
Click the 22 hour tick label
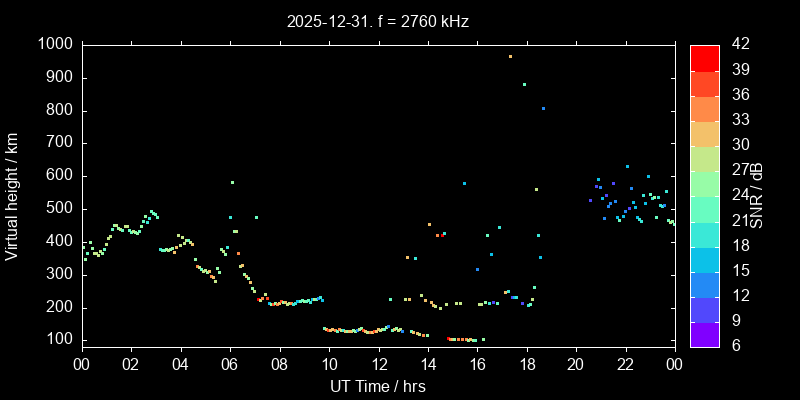pos(625,366)
